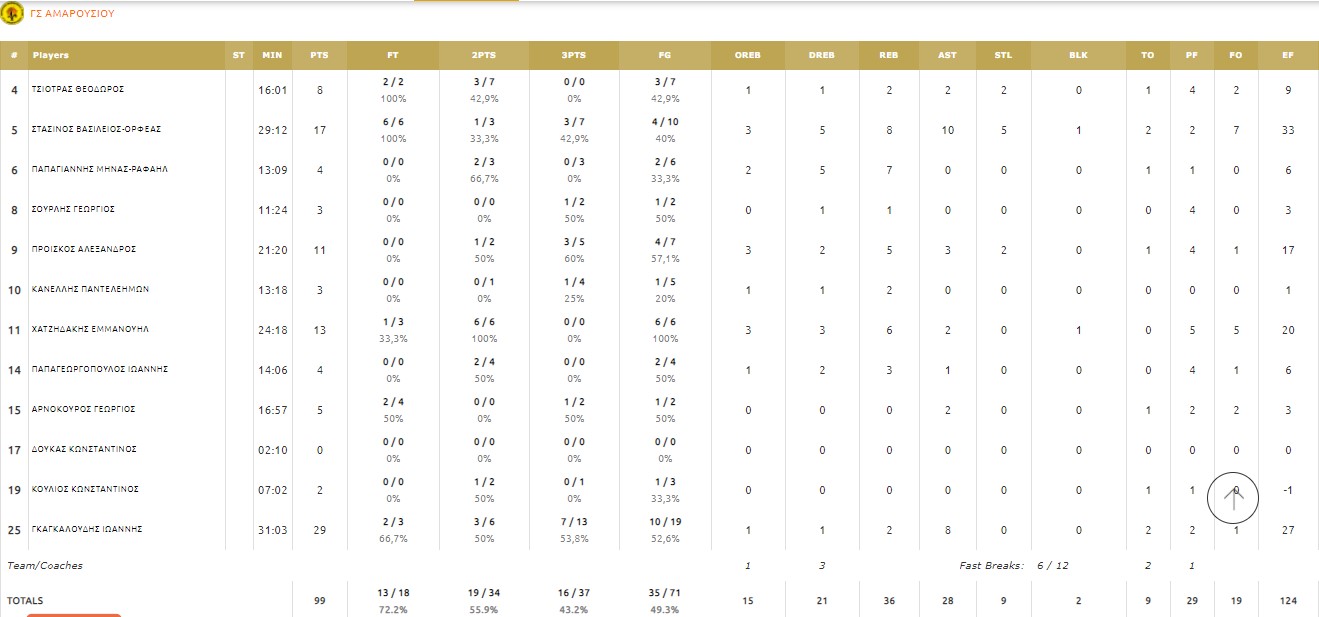
Task: Open player ΣΤΑΣΙΝΟΣ ΒΑΣΙΛΕΙΟΣ-ΟΡΦΕΑΣ
Action: [97, 130]
